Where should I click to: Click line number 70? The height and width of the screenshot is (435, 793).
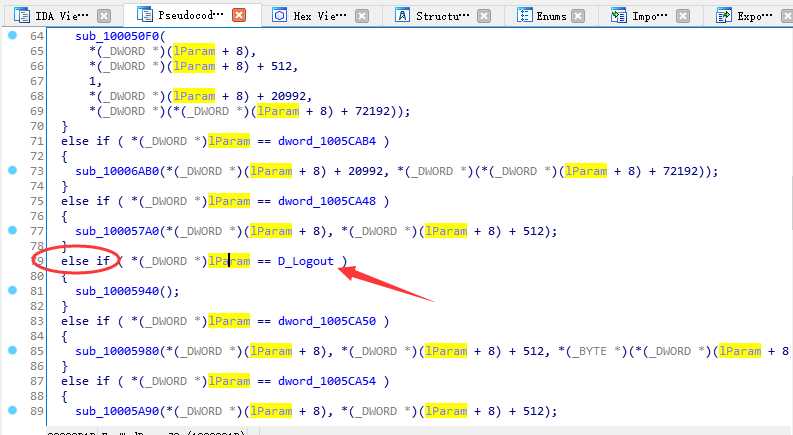36,126
